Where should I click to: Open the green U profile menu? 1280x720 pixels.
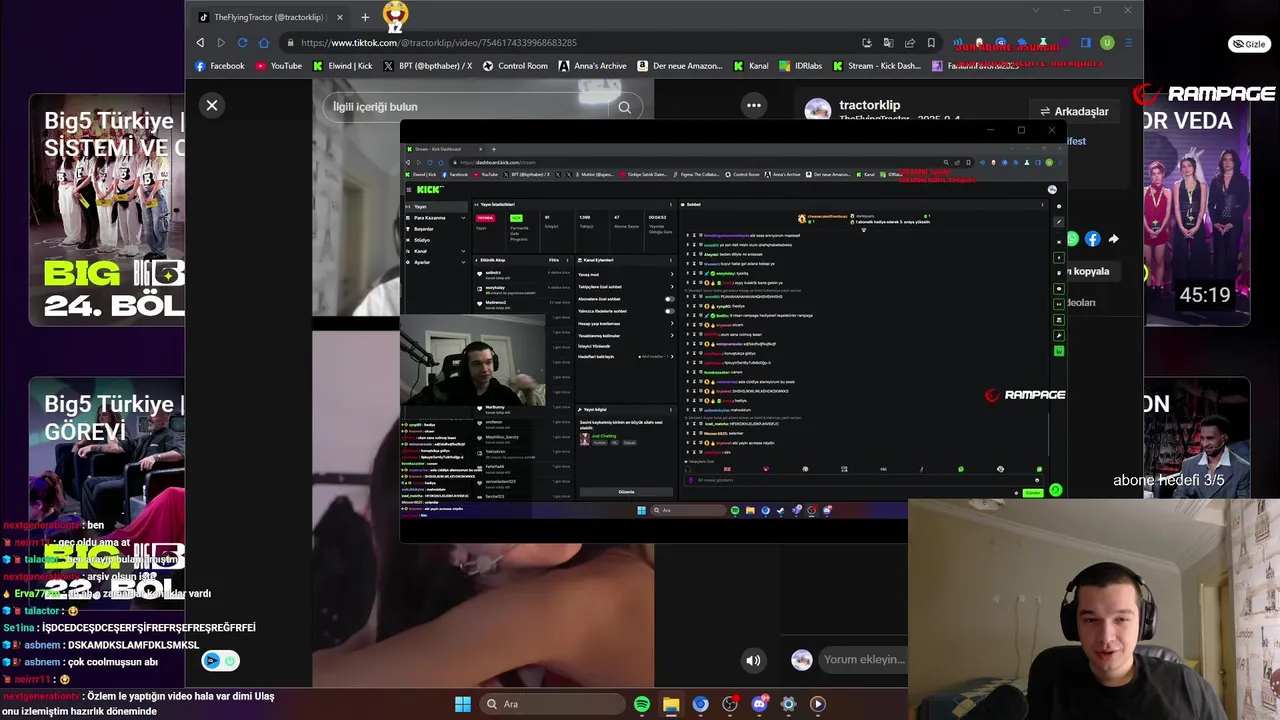click(x=1107, y=43)
